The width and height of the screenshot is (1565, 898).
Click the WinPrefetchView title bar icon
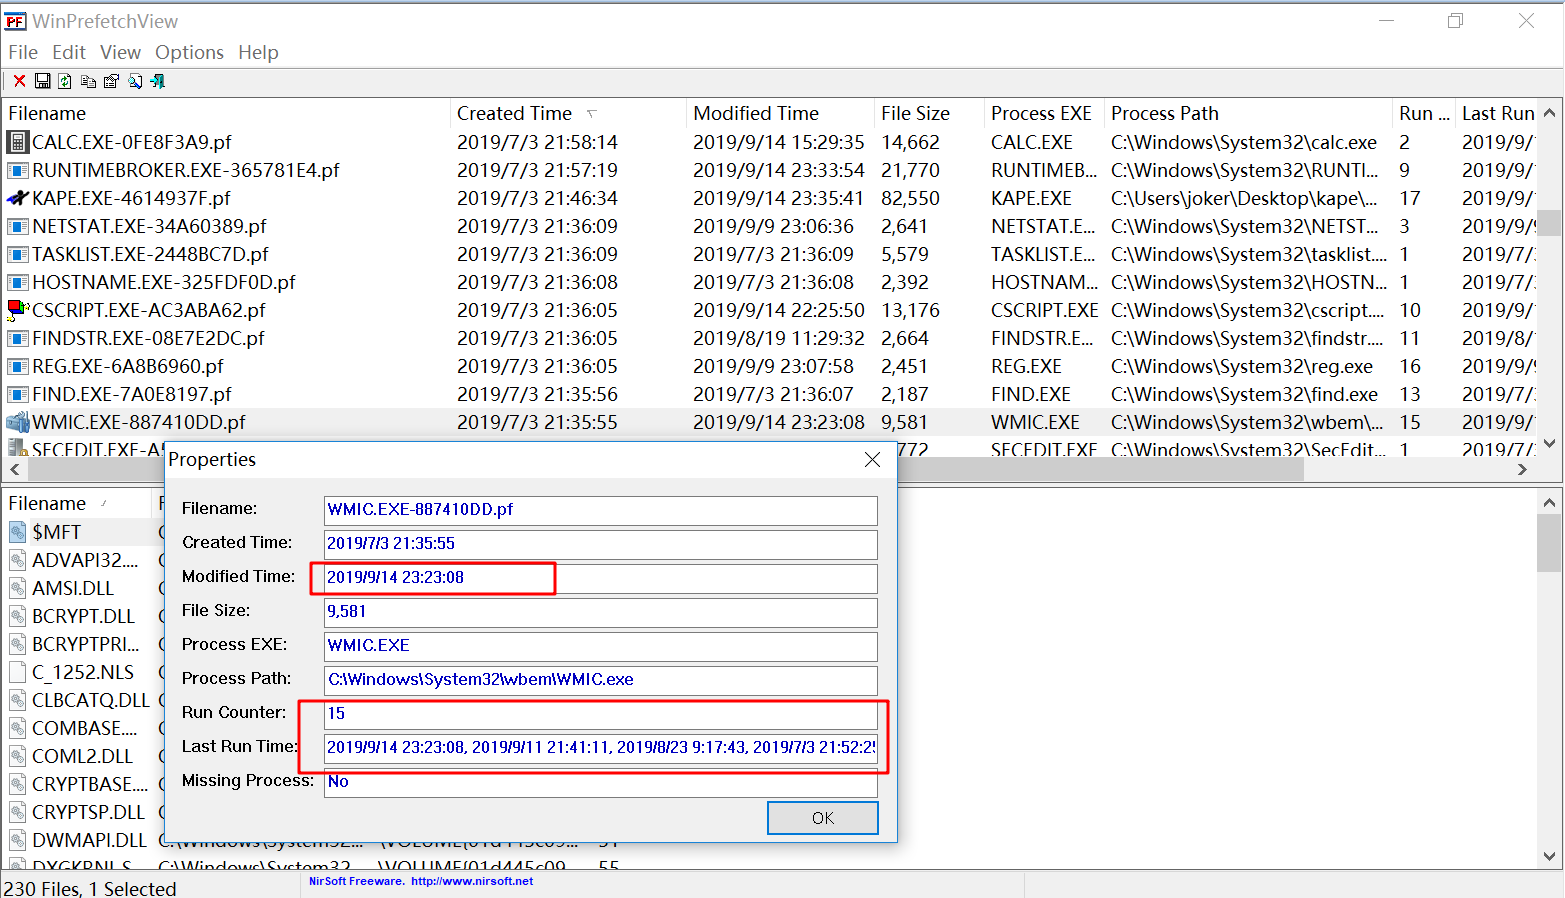tap(14, 20)
